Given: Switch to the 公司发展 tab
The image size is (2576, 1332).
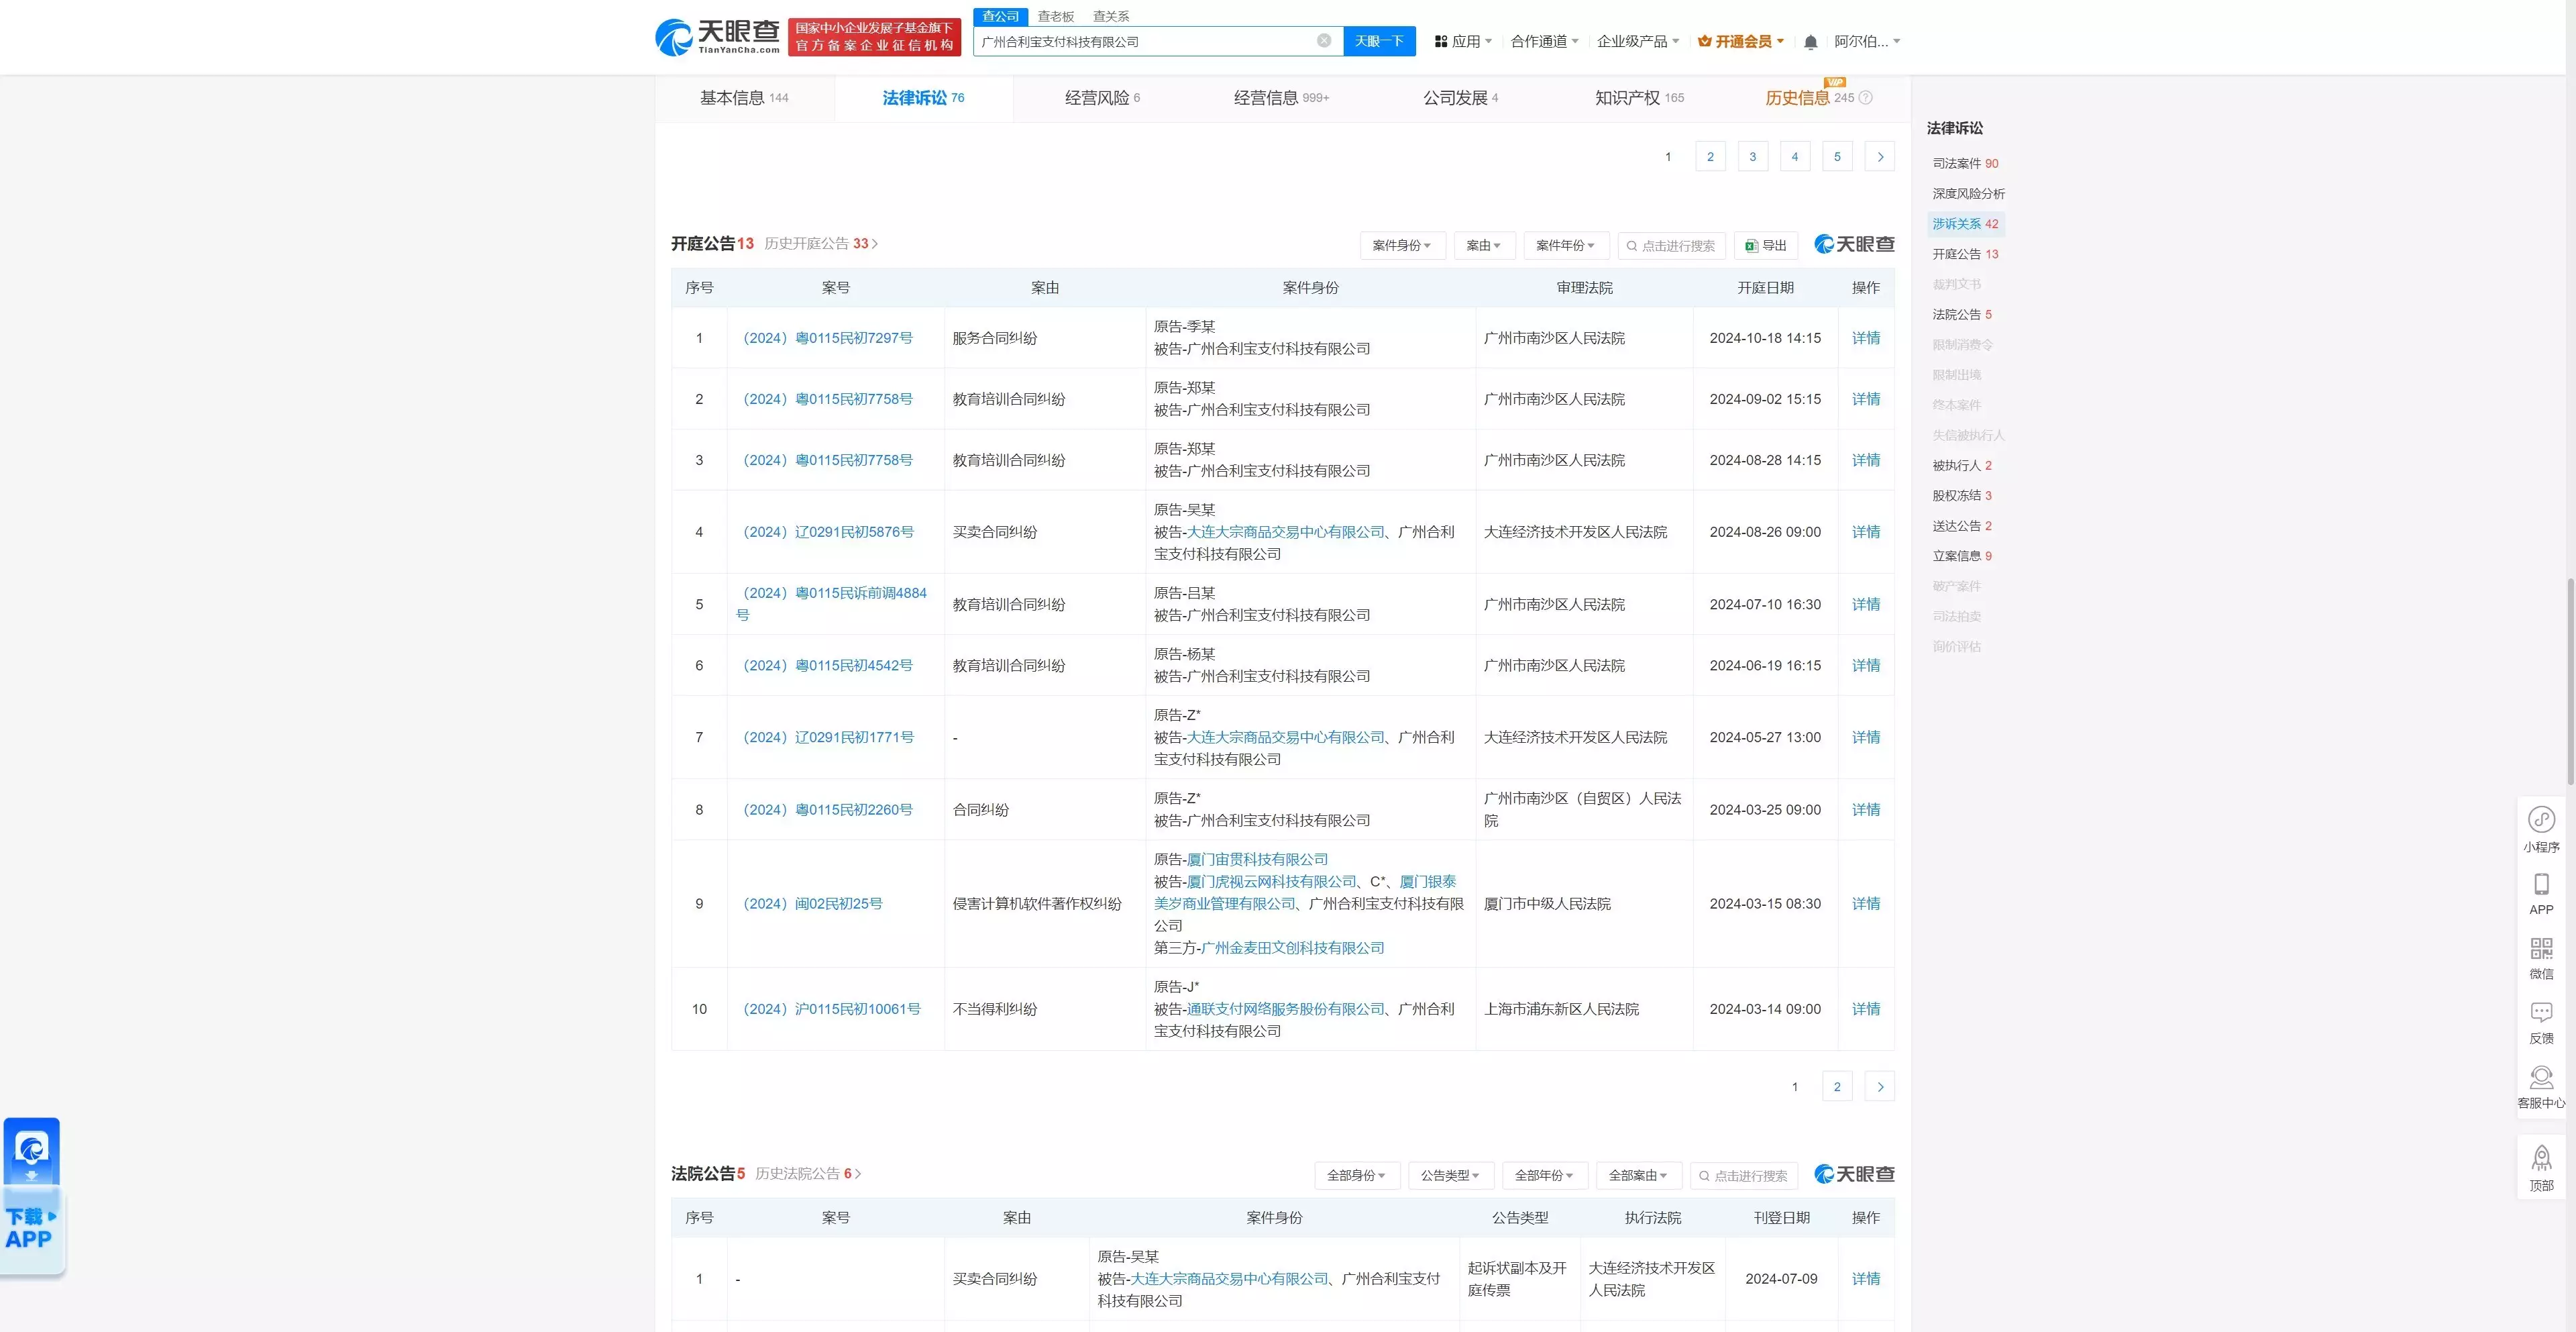Looking at the screenshot, I should point(1460,98).
